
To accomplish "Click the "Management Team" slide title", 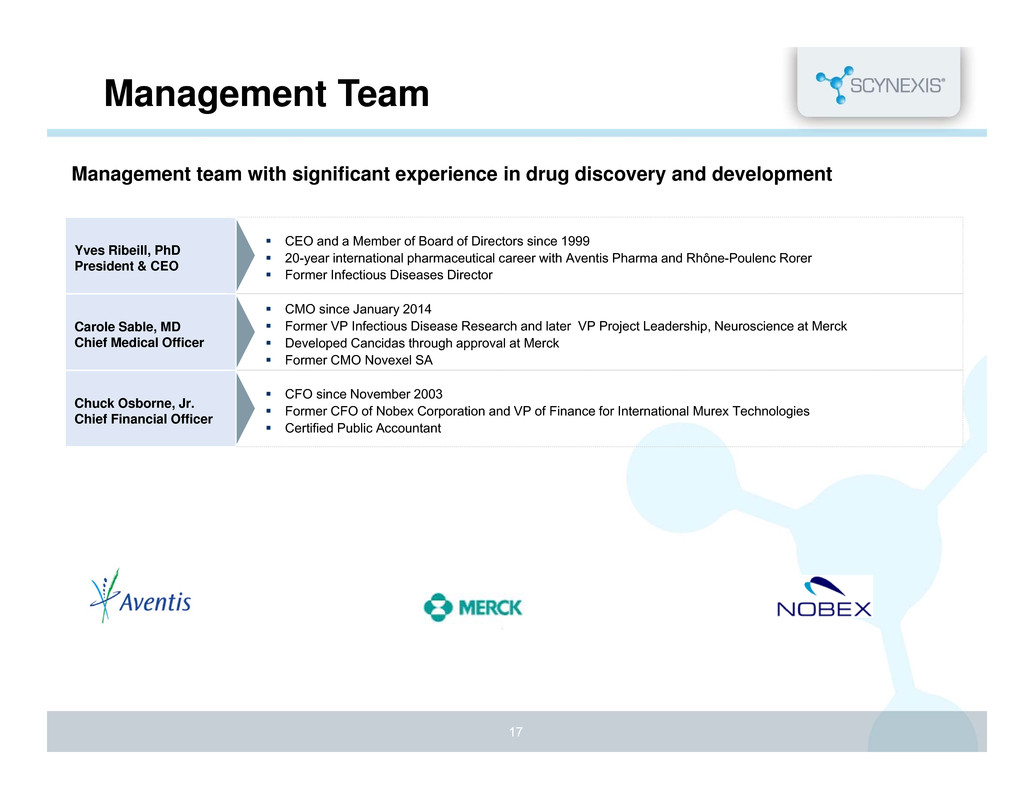I will point(267,95).
